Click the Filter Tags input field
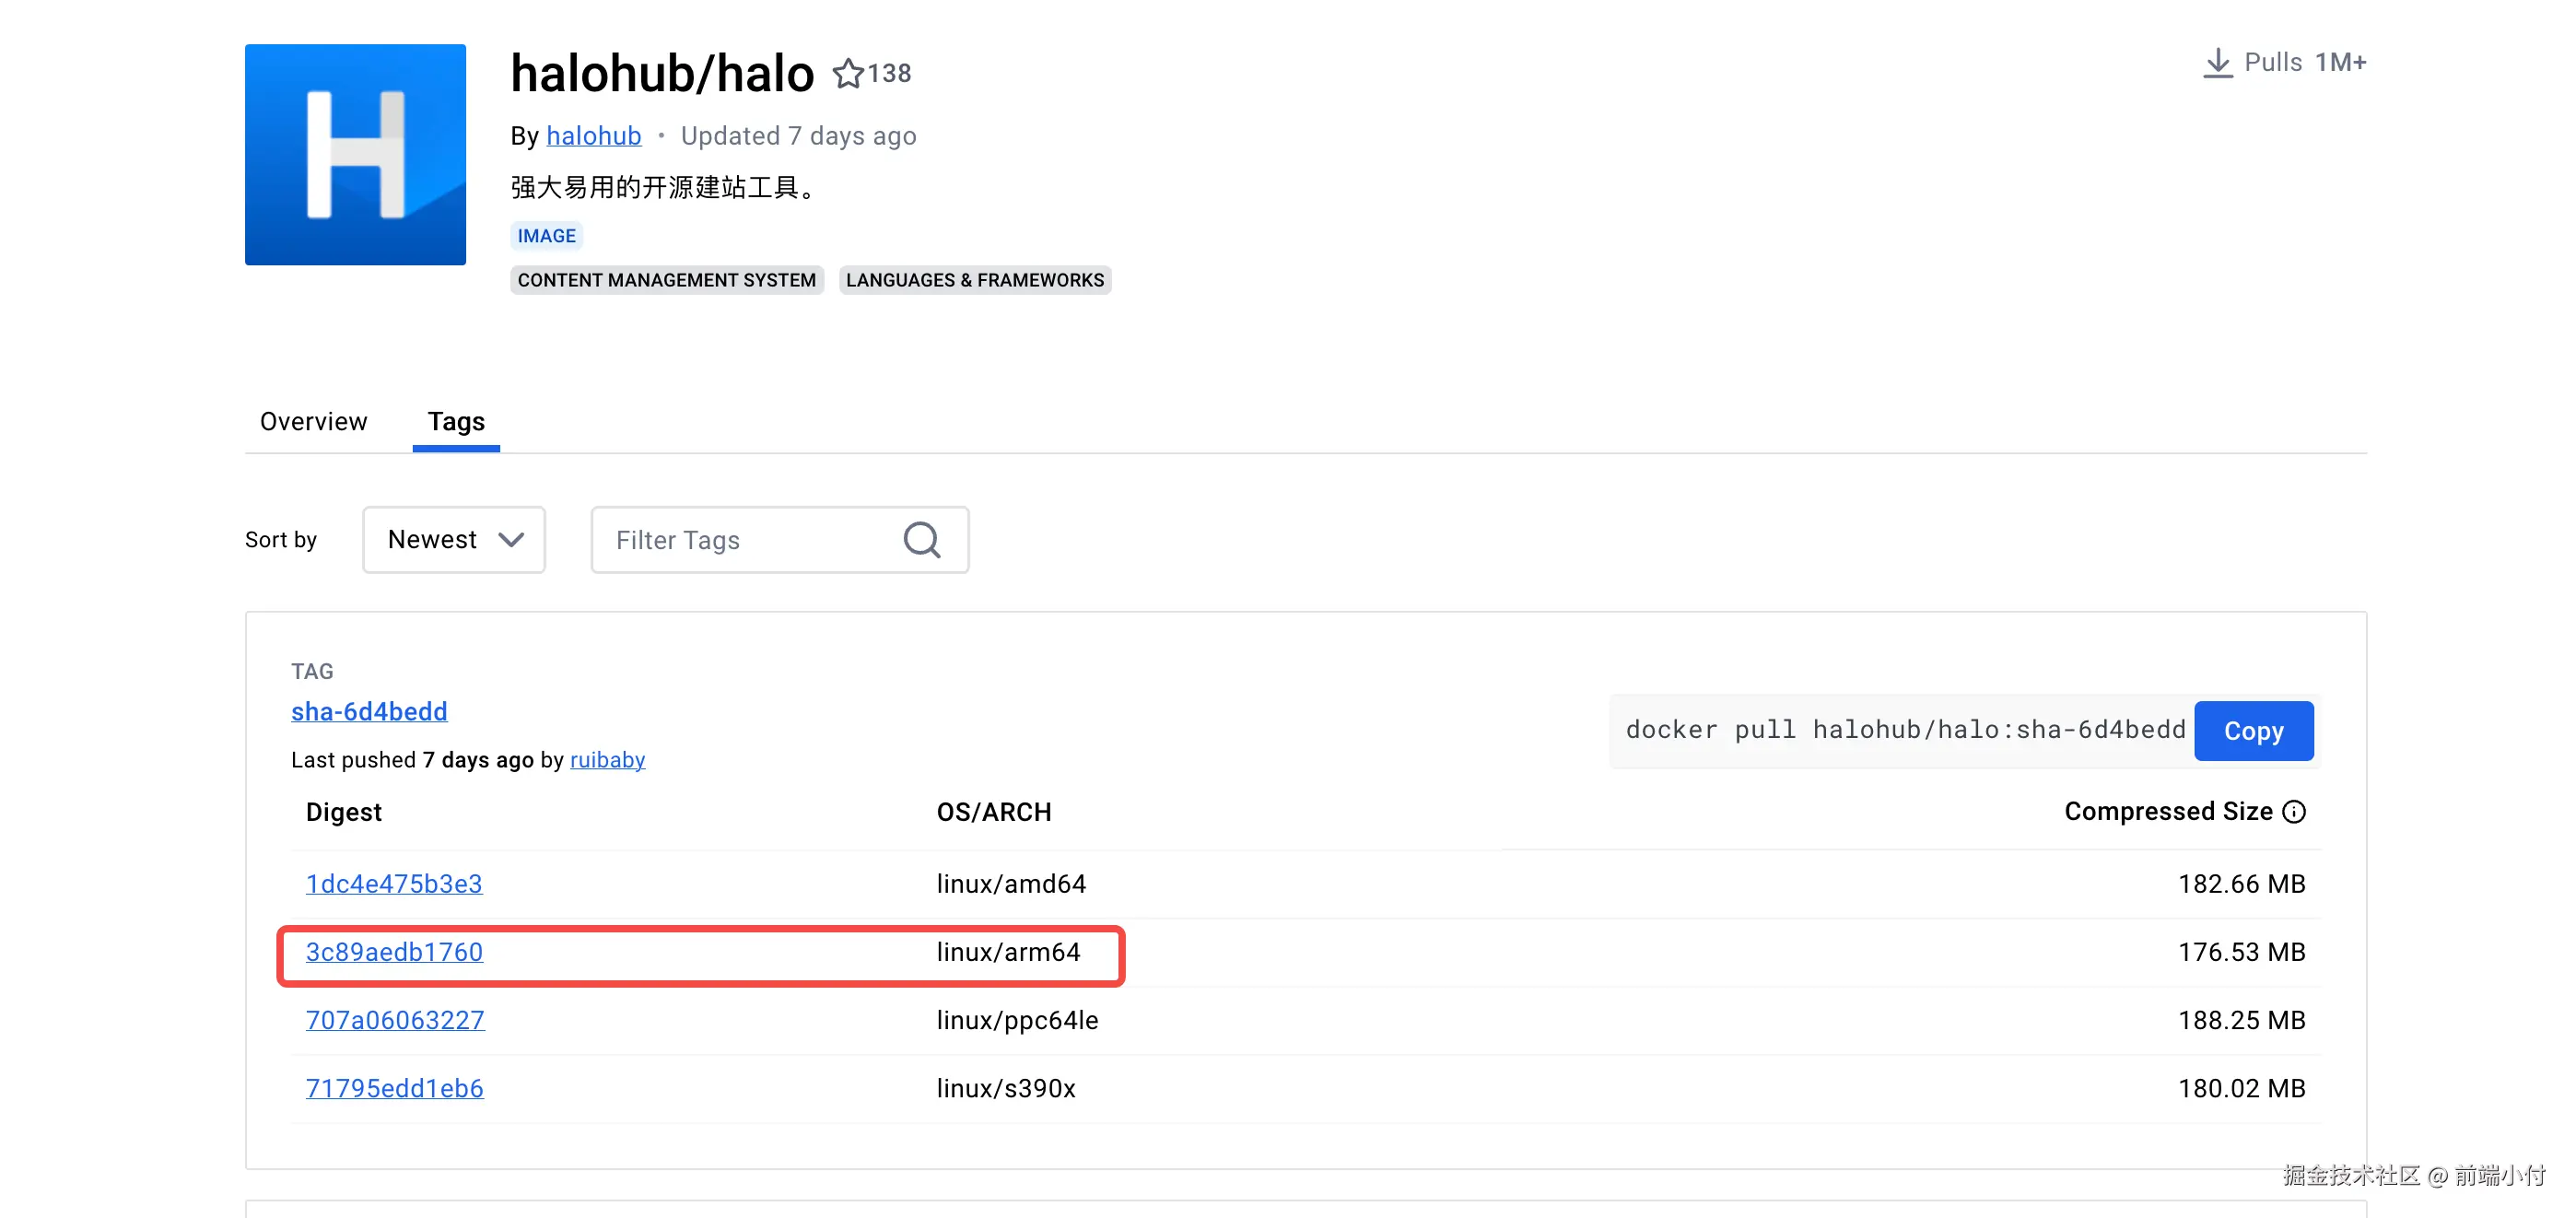Image resolution: width=2576 pixels, height=1218 pixels. [x=745, y=540]
